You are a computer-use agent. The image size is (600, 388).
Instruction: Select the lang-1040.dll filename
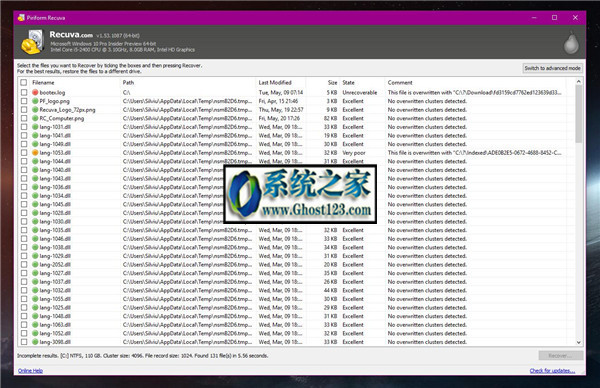(x=55, y=170)
